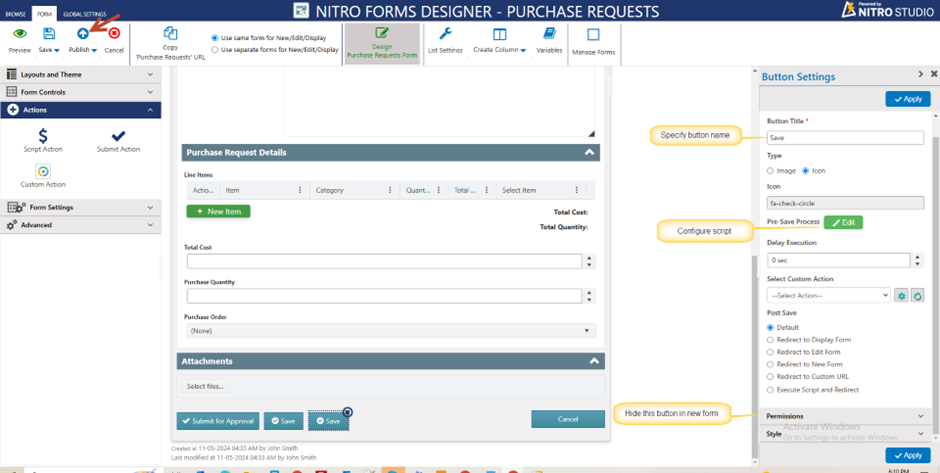
Task: Switch to the Global Settings tab
Action: tap(85, 14)
